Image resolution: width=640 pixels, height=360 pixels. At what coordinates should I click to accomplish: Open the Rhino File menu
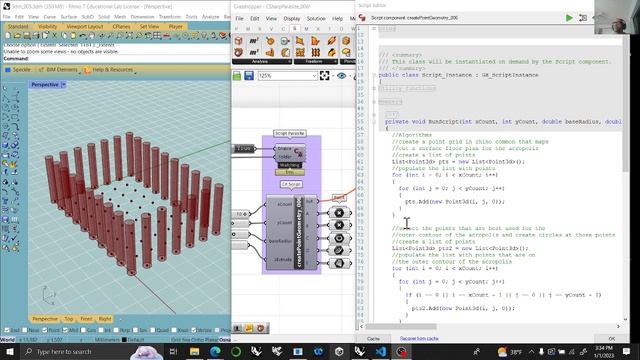click(7, 17)
